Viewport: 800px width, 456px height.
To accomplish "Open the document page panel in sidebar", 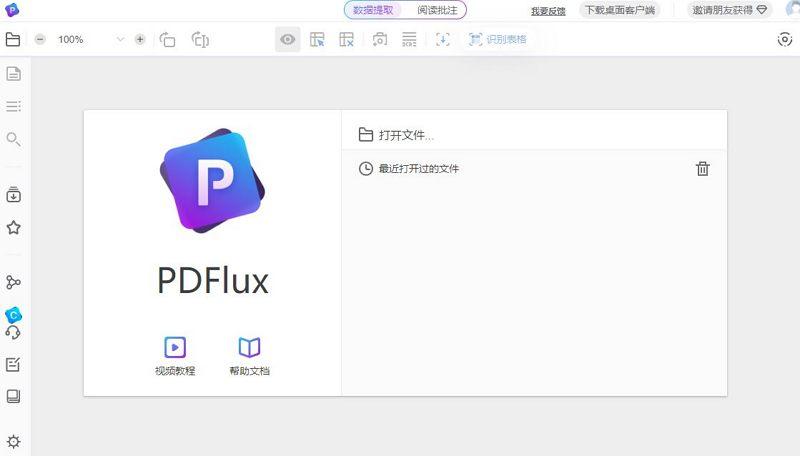I will 13,74.
